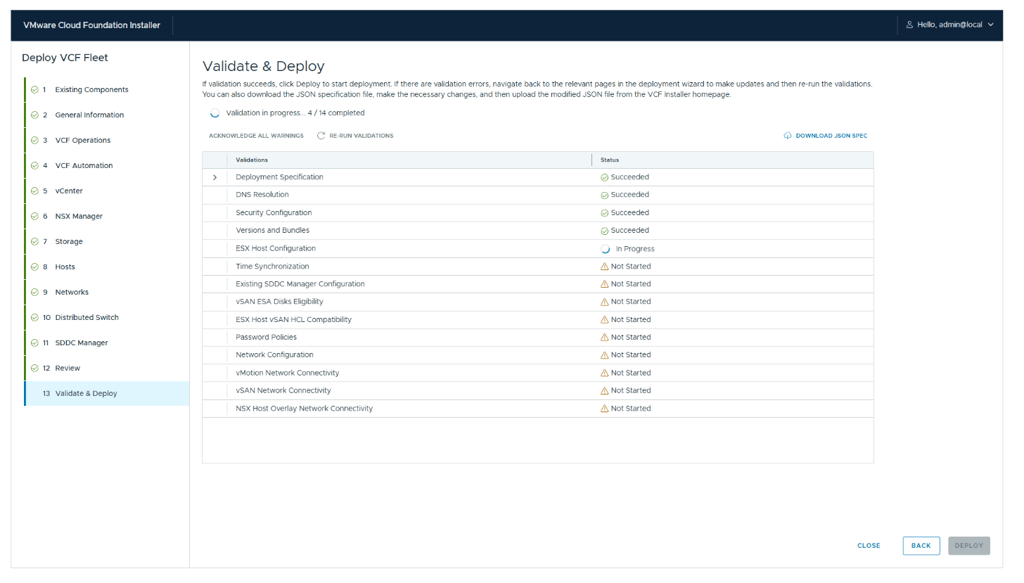Click completed check icon for vCenter step
The width and height of the screenshot is (1024, 583).
35,191
